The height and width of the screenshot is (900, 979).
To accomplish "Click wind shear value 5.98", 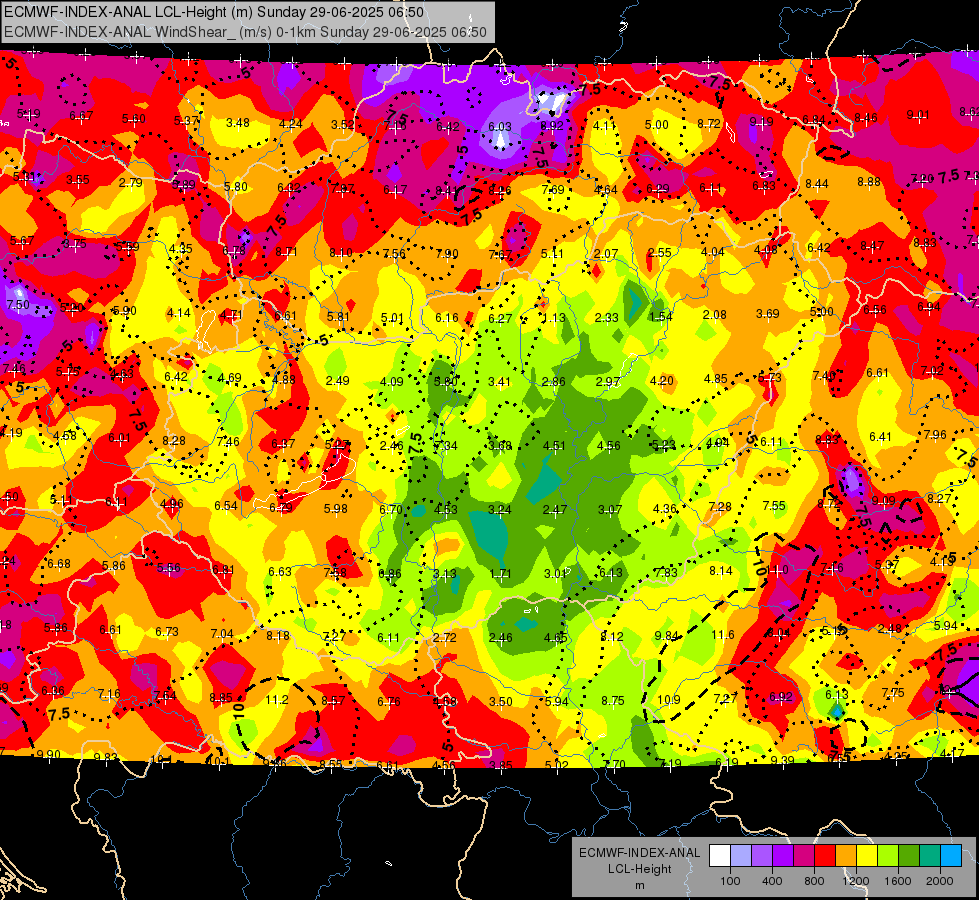I will click(x=335, y=509).
